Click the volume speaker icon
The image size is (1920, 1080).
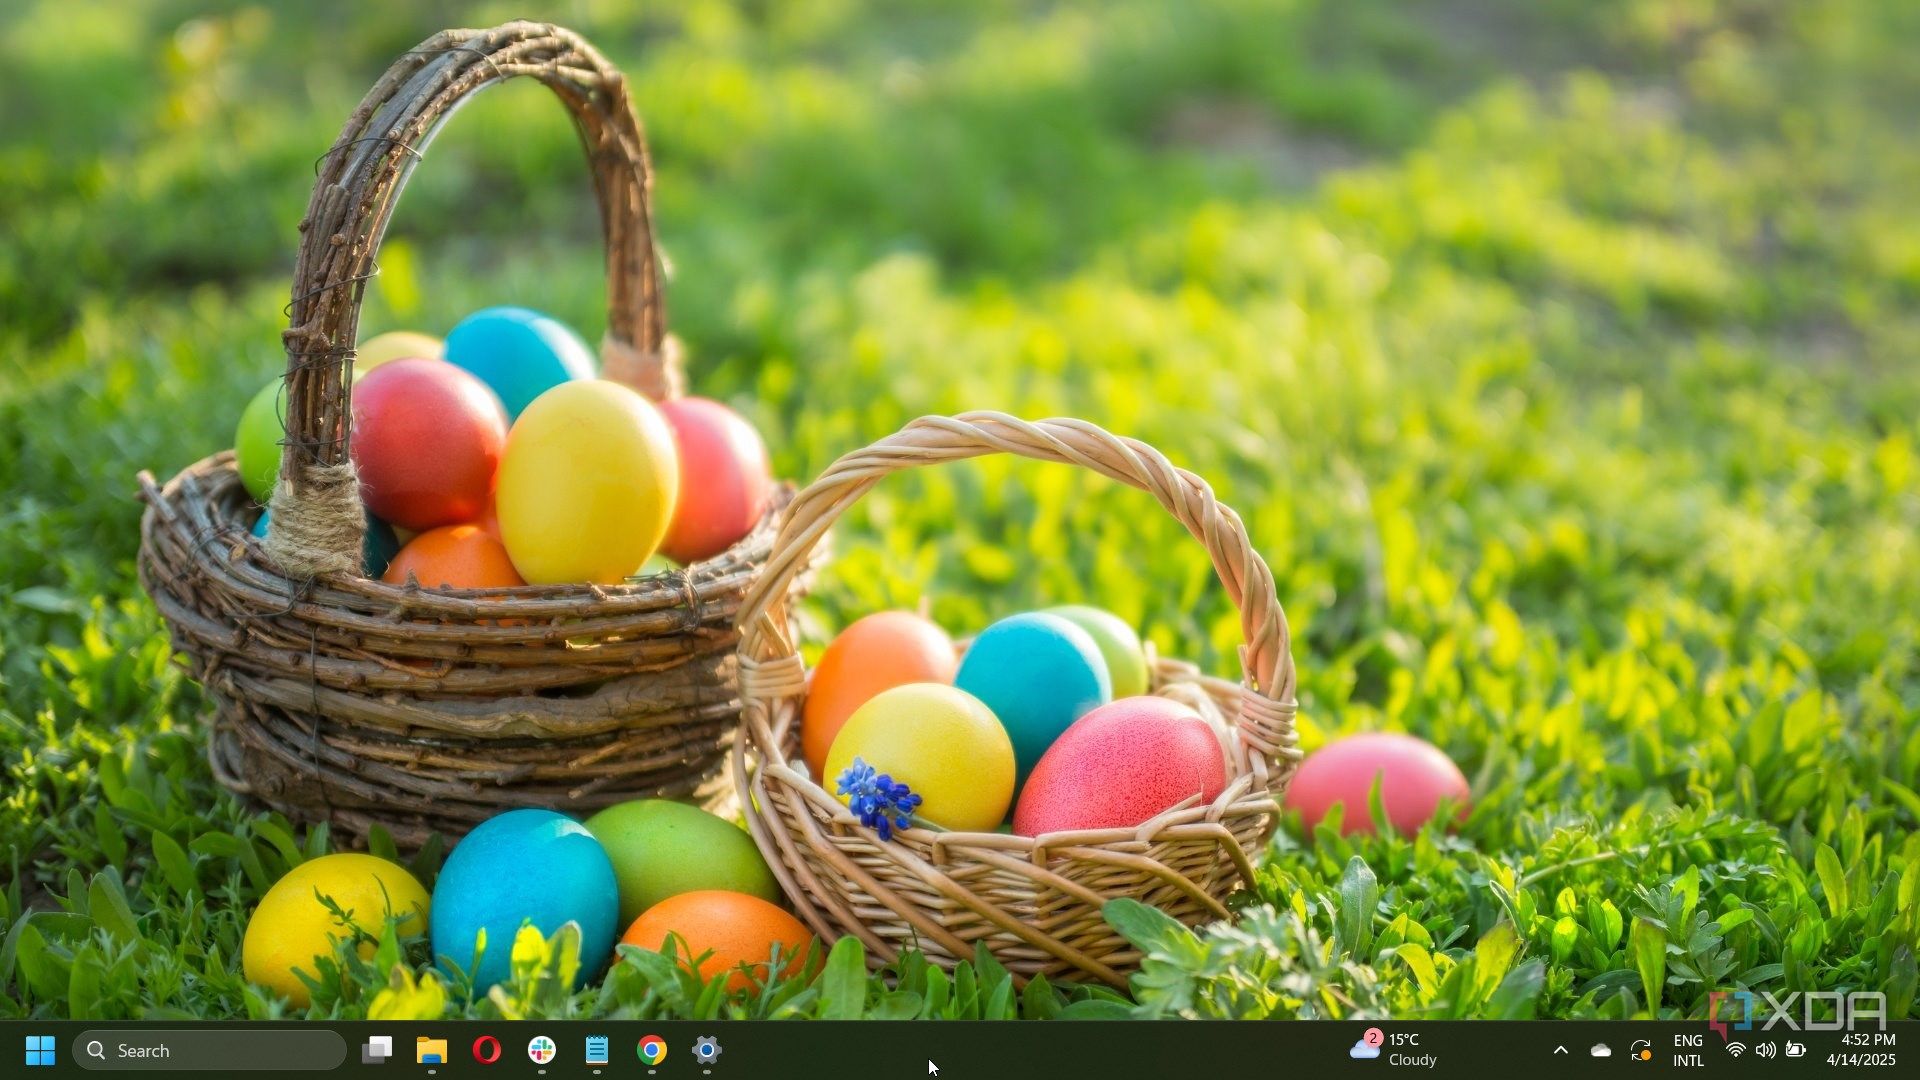(1766, 1050)
